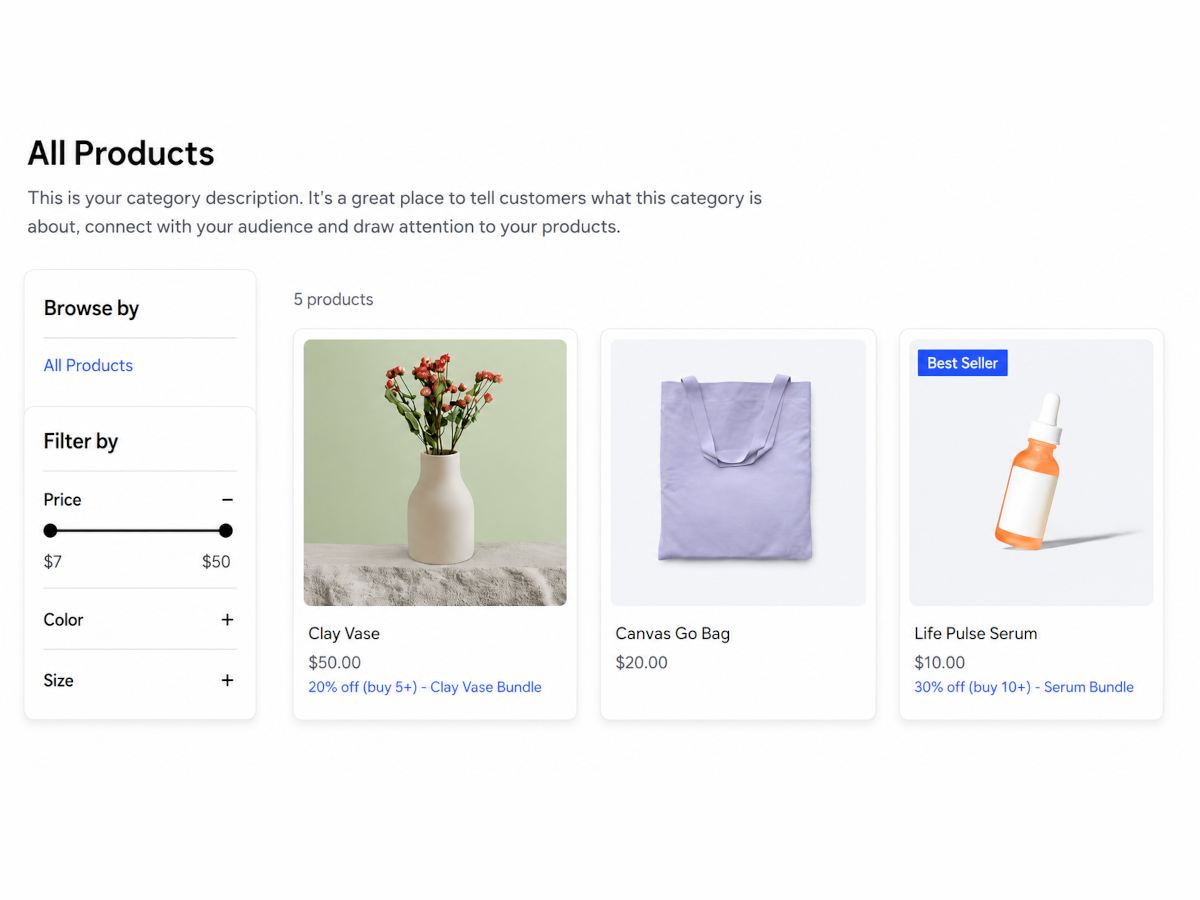Expand Color filter using plus icon
Viewport: 1200px width, 900px height.
tap(227, 620)
